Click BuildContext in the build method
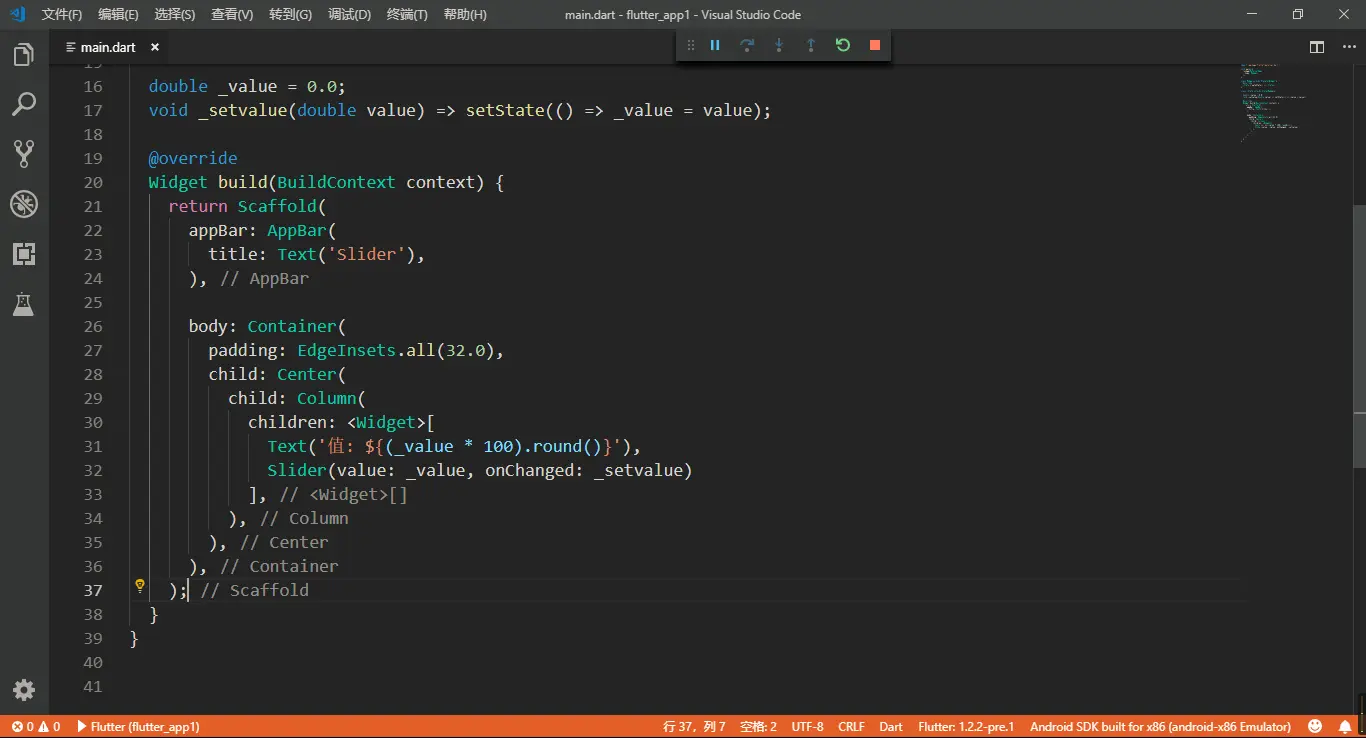This screenshot has height=738, width=1366. [337, 182]
